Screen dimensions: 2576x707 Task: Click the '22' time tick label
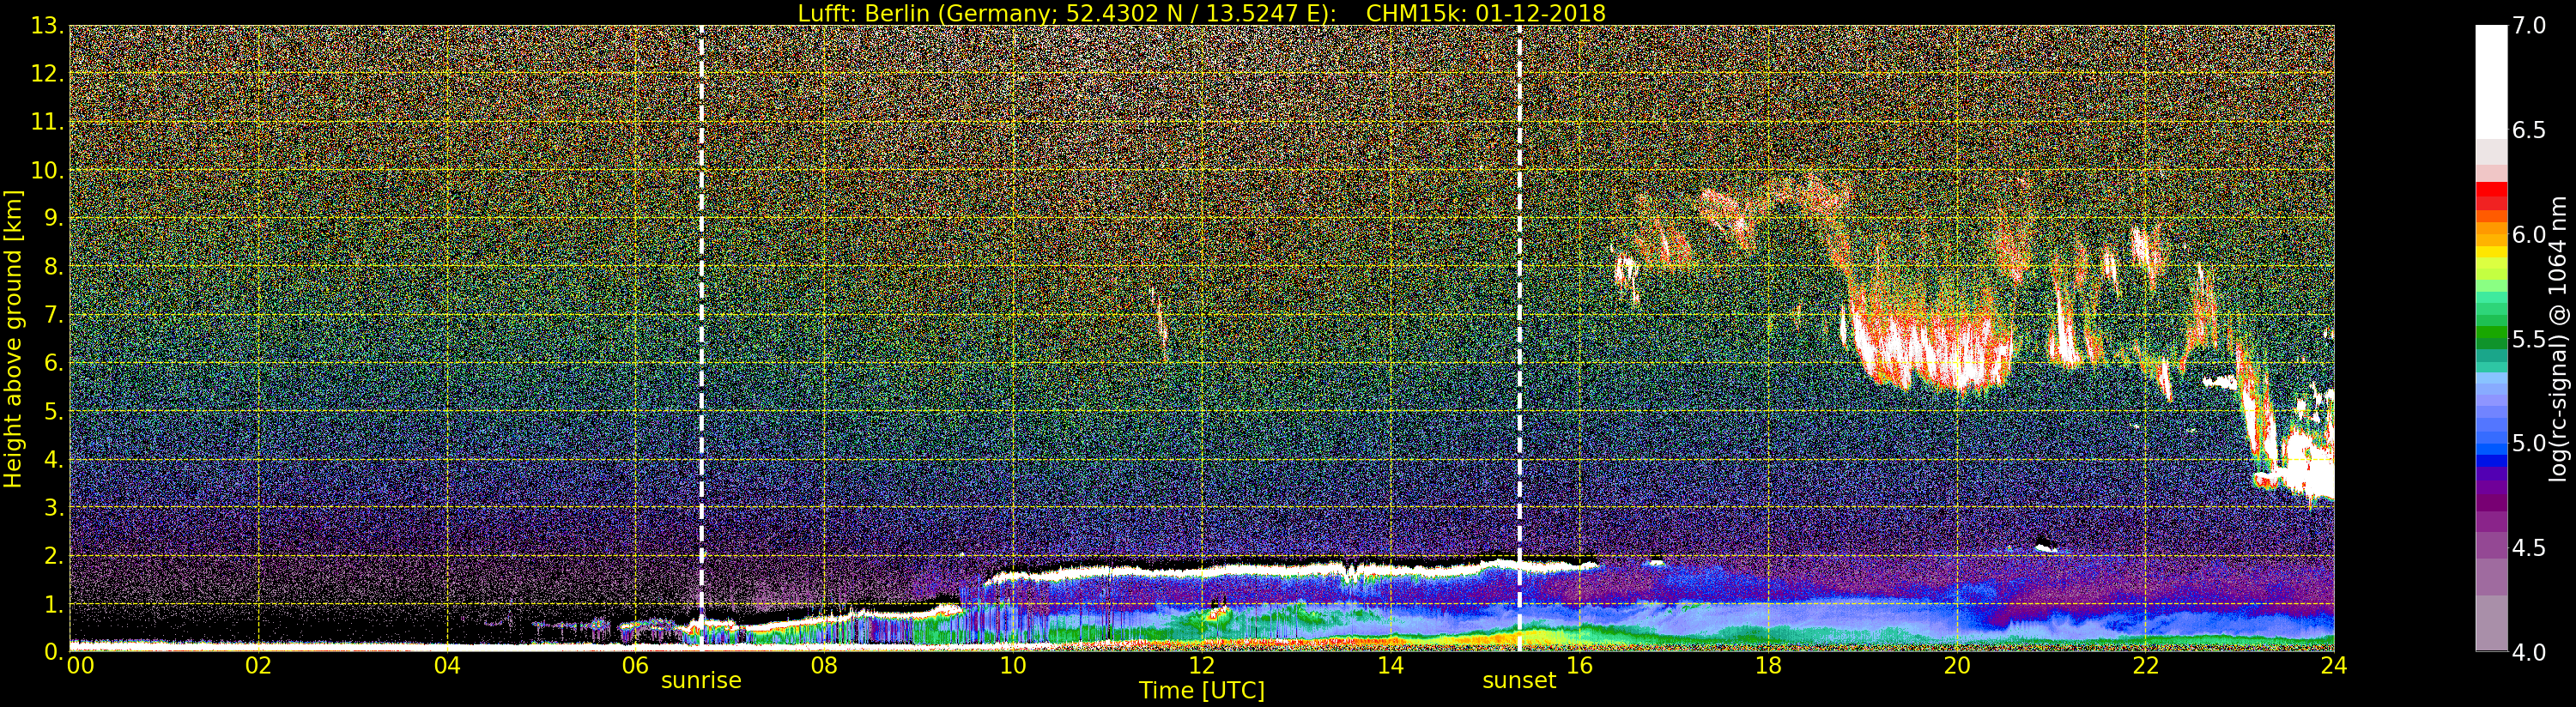tap(2146, 665)
